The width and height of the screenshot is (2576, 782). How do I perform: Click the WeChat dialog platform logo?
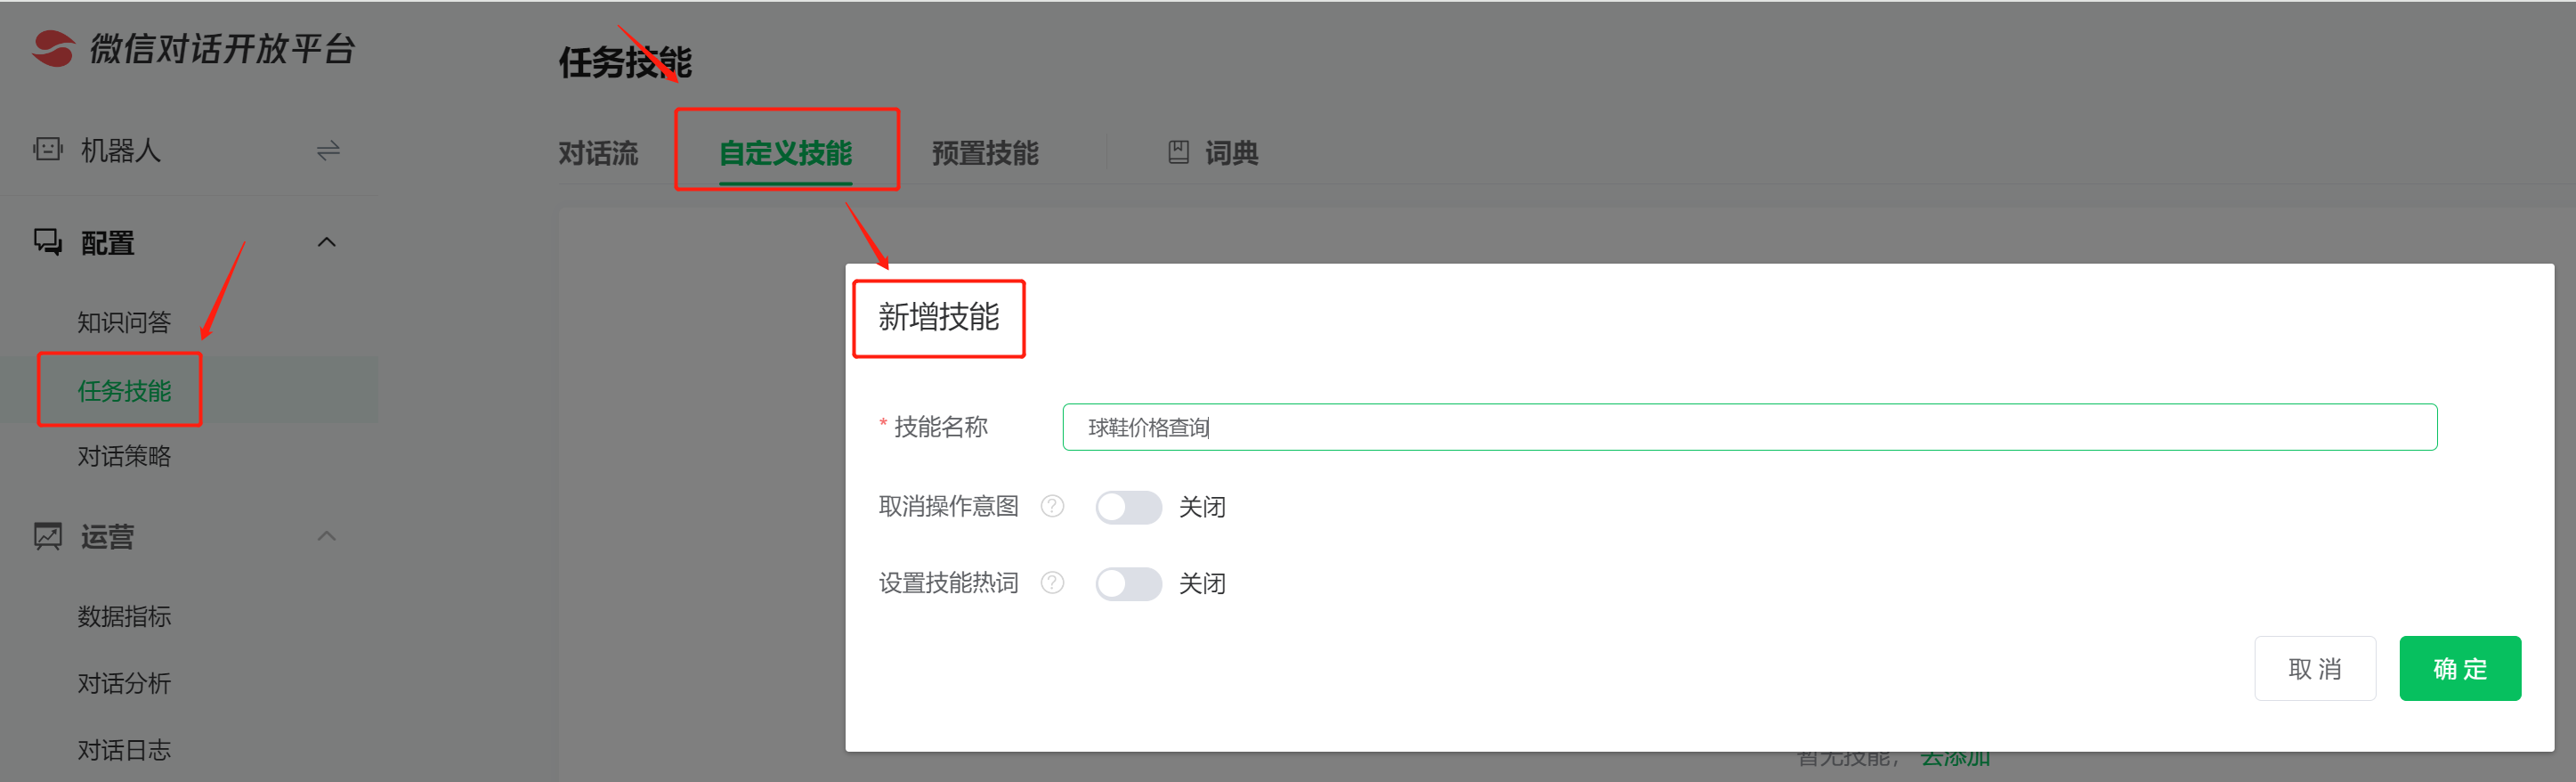pyautogui.click(x=53, y=48)
